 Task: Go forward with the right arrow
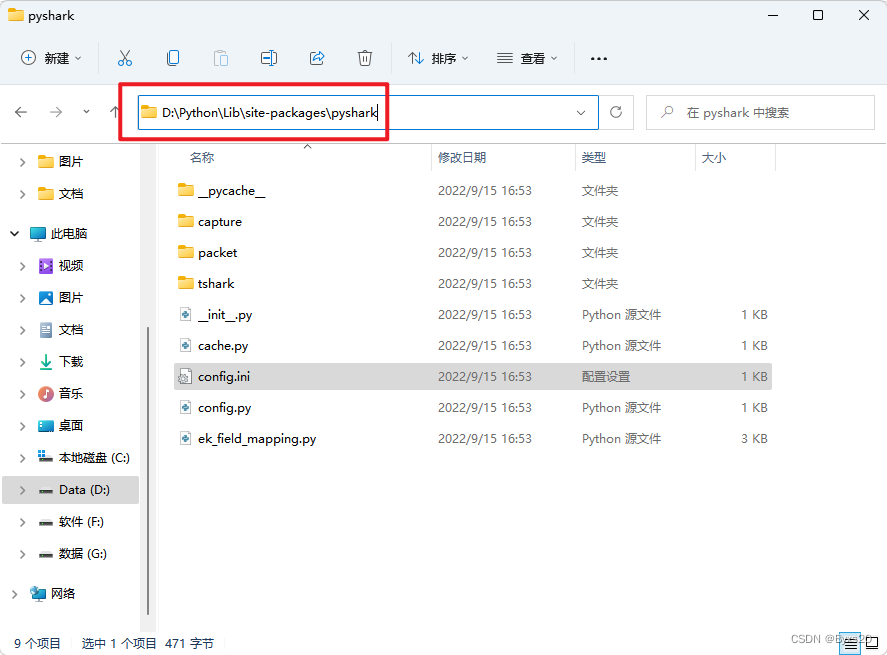pos(55,112)
